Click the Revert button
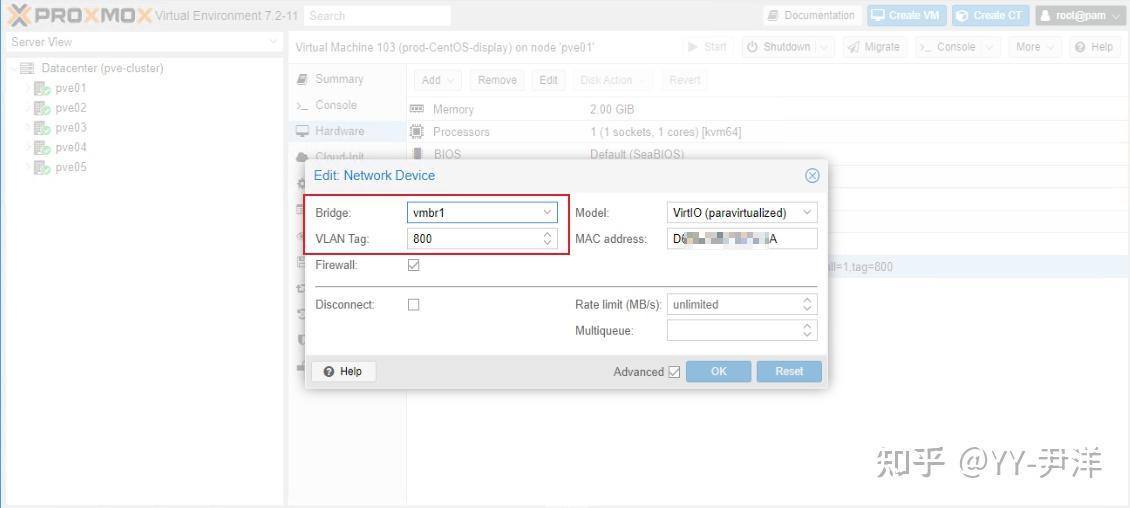 point(685,80)
